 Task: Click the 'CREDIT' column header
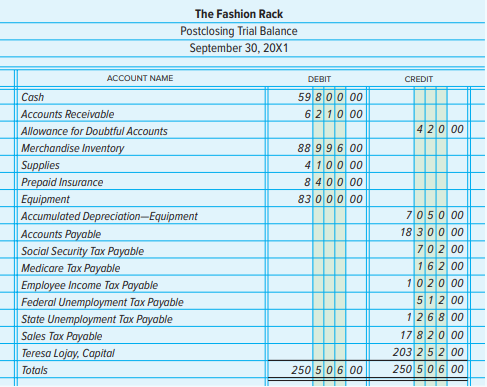pyautogui.click(x=419, y=79)
